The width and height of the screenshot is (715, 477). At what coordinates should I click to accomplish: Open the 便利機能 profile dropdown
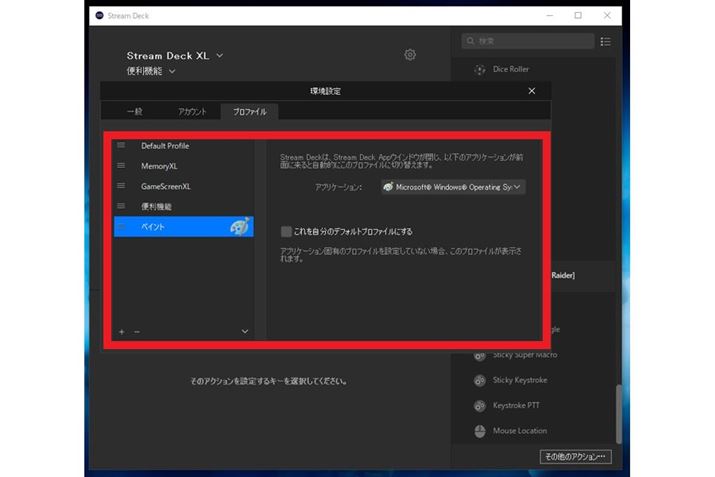[172, 71]
